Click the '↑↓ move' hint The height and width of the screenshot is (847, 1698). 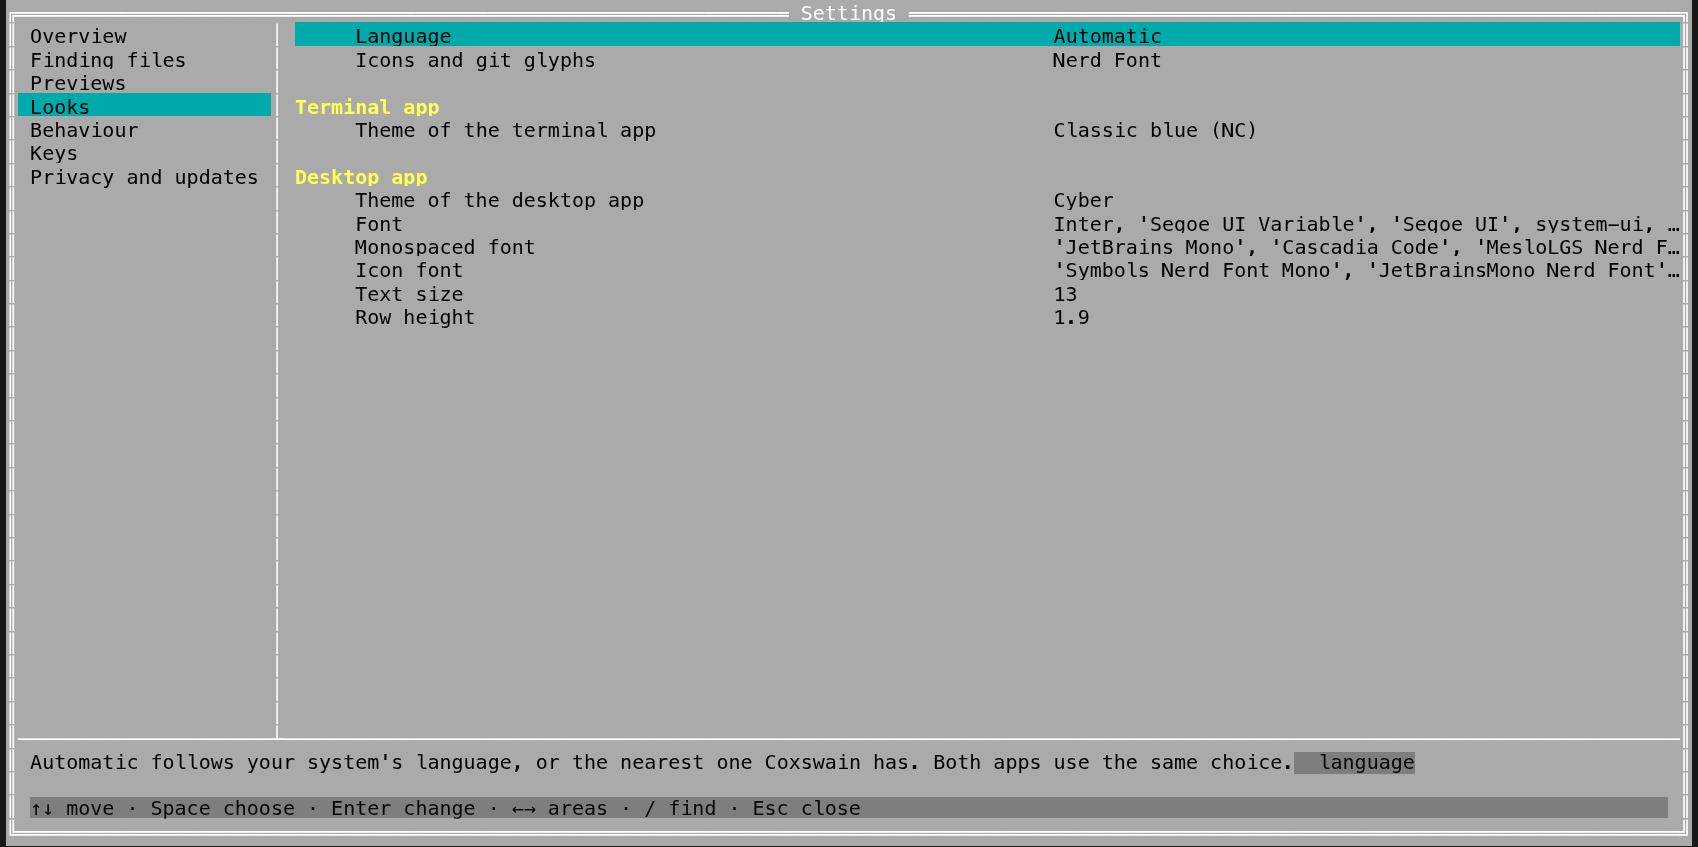pyautogui.click(x=72, y=808)
